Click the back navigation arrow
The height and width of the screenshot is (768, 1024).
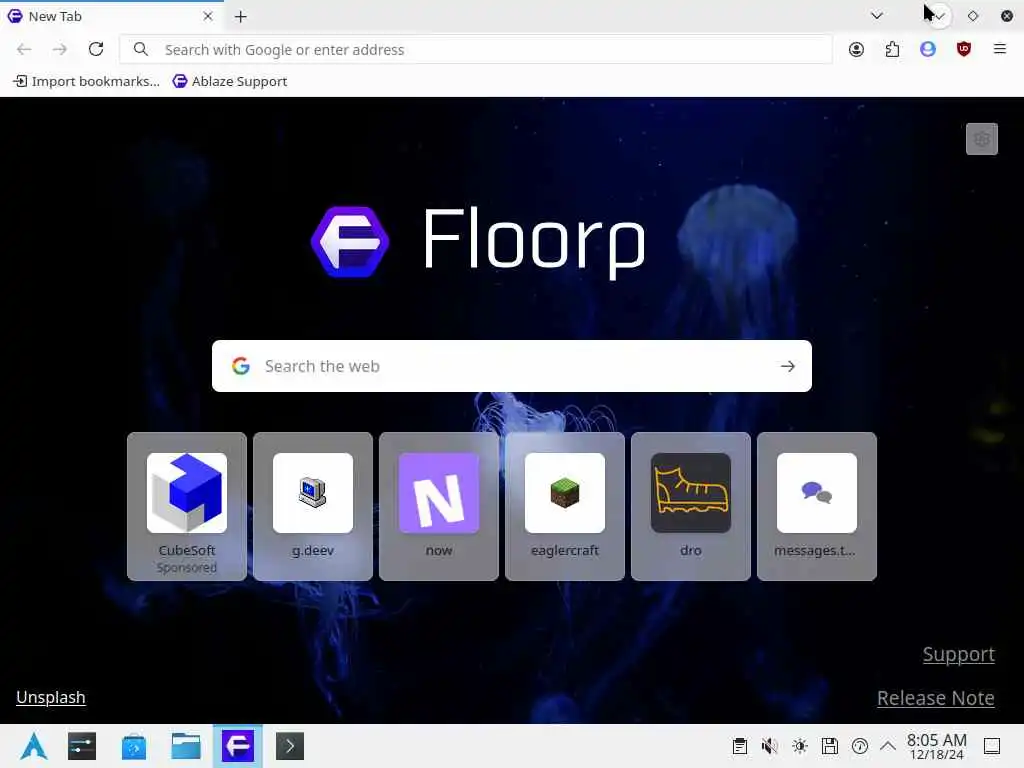click(24, 49)
